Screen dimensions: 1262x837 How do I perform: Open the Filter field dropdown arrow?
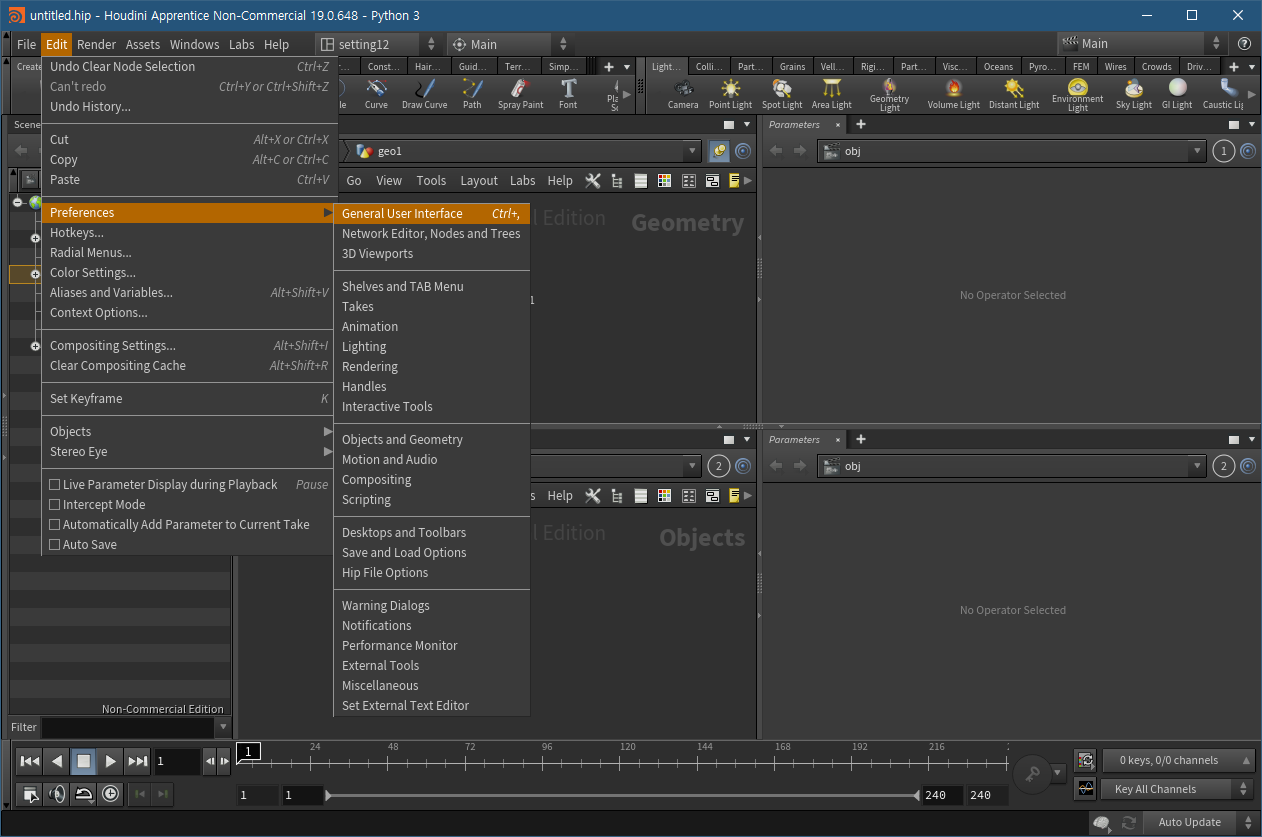pyautogui.click(x=222, y=727)
